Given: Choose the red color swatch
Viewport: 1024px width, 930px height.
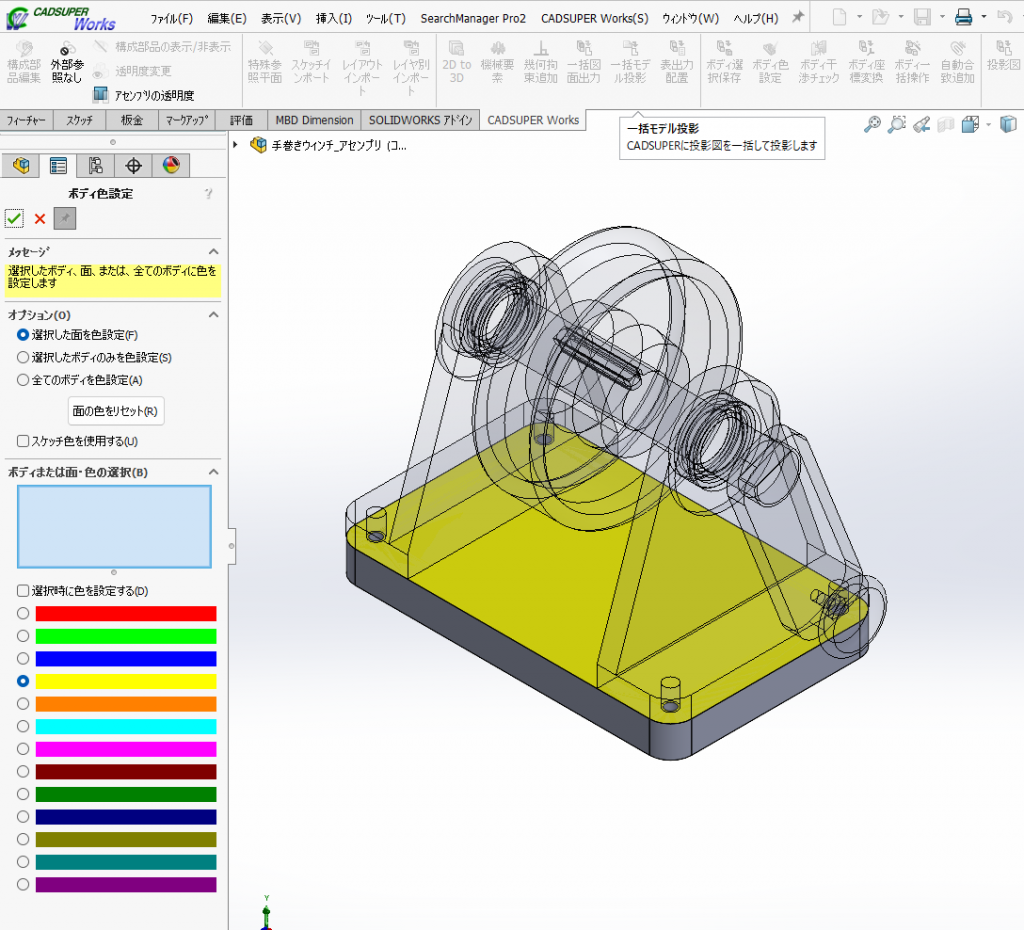Looking at the screenshot, I should 125,614.
